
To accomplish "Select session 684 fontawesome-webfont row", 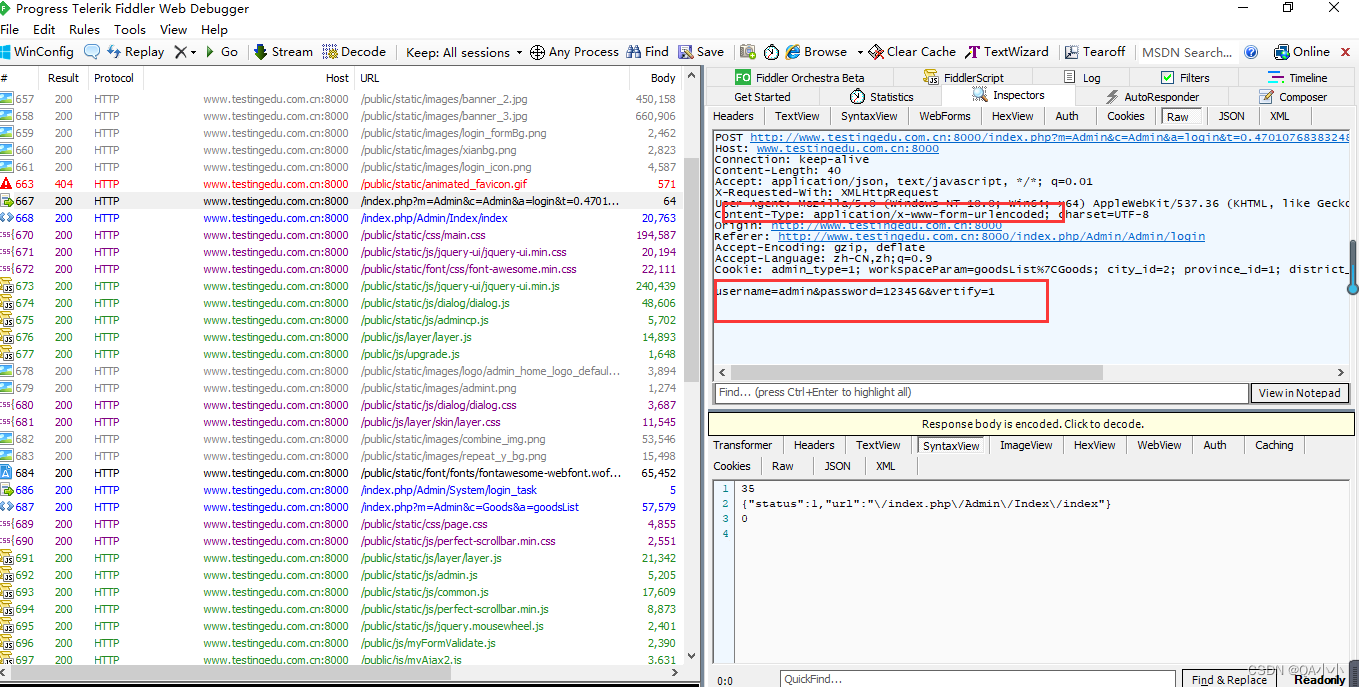I will click(341, 473).
